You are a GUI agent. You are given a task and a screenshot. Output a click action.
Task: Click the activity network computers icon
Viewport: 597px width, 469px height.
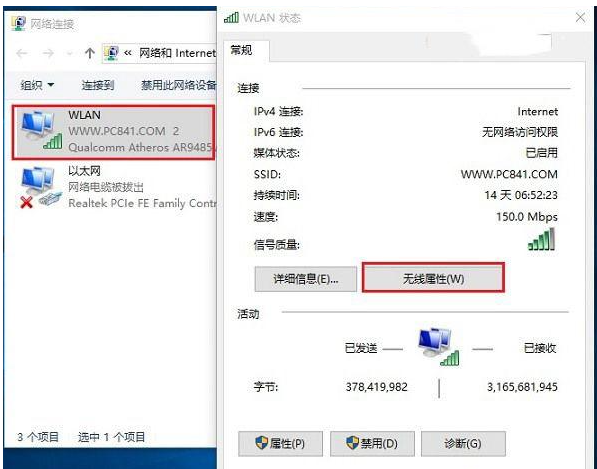[x=438, y=346]
